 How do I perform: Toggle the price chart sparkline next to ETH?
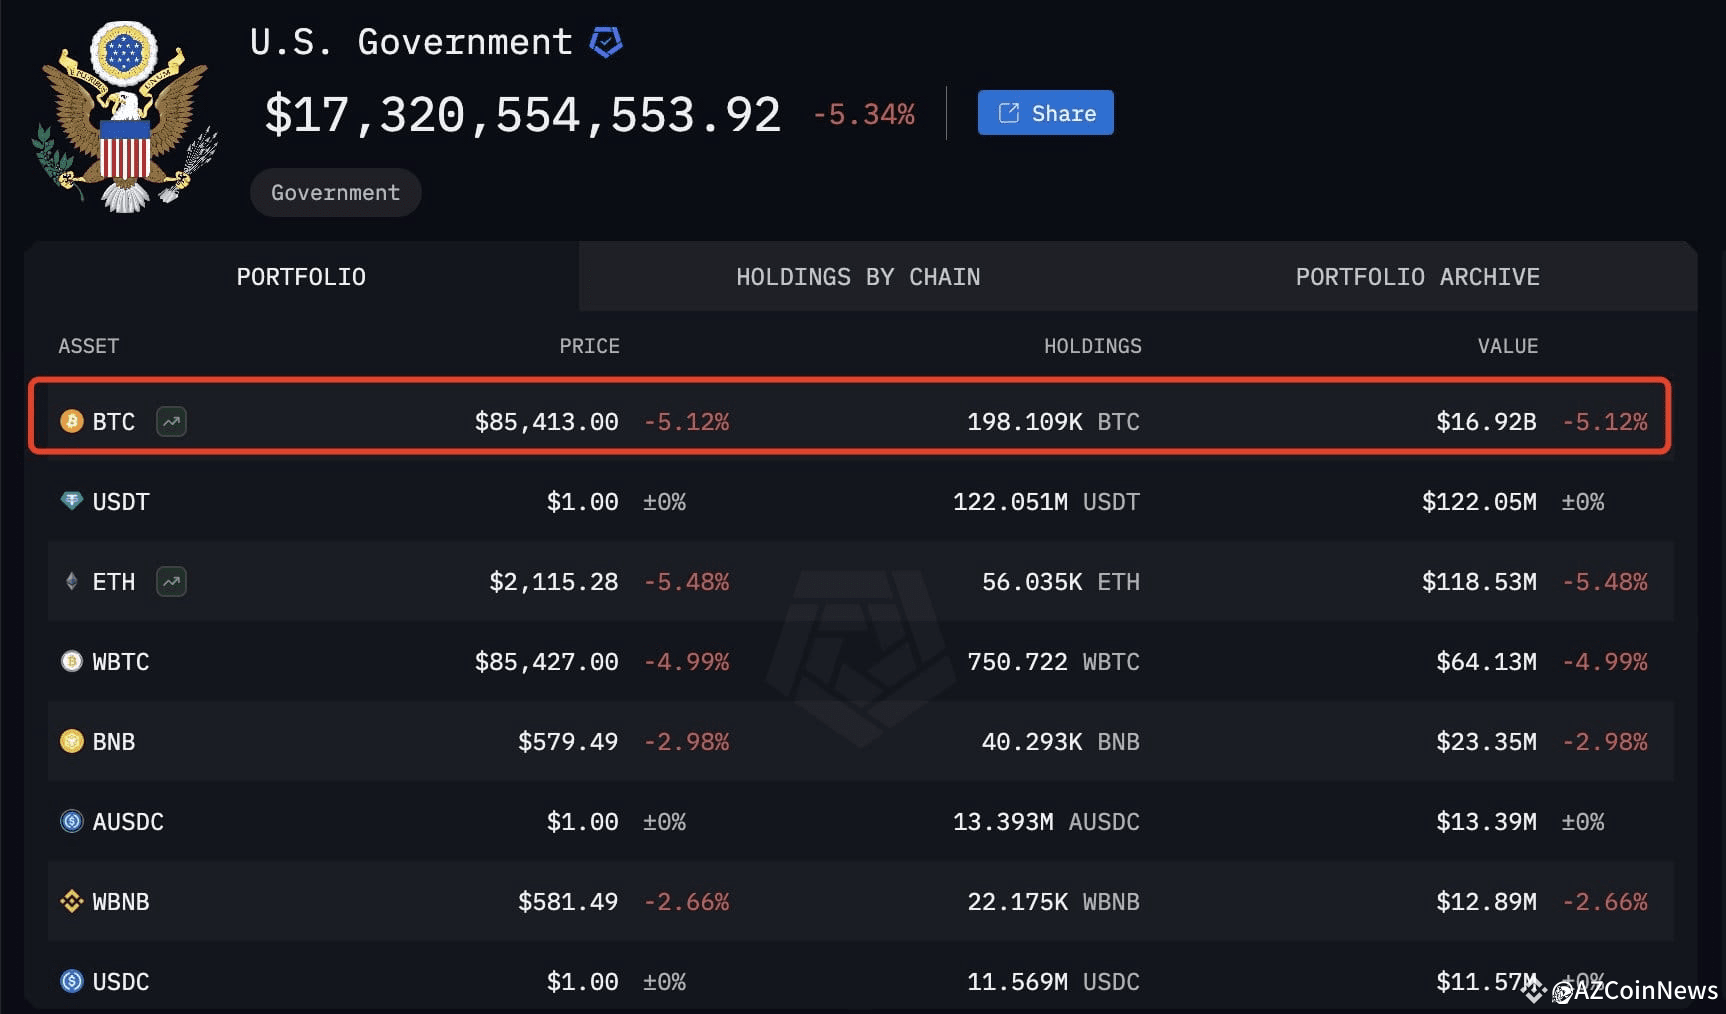pyautogui.click(x=170, y=581)
